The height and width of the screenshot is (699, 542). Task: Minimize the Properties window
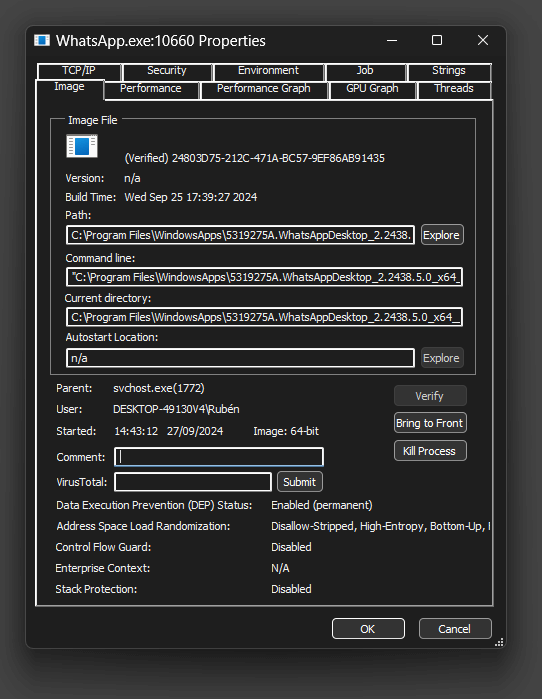coord(392,41)
